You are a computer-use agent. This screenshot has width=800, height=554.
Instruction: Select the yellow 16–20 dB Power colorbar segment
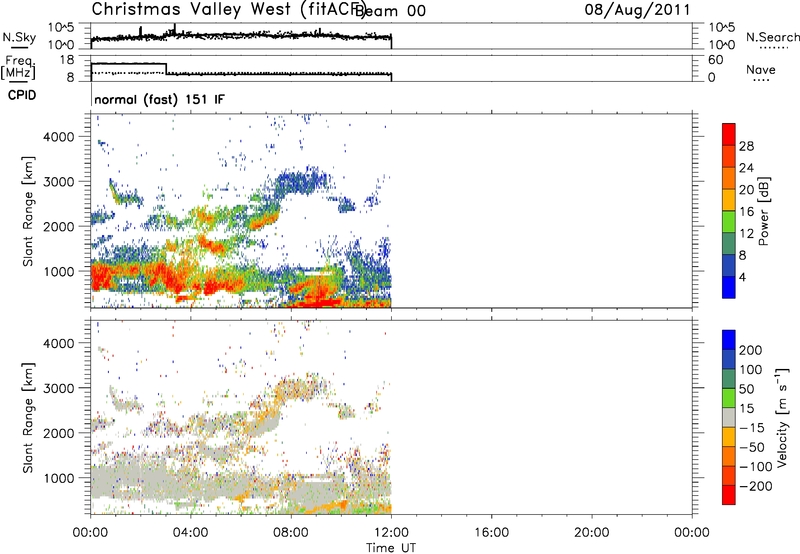click(729, 199)
